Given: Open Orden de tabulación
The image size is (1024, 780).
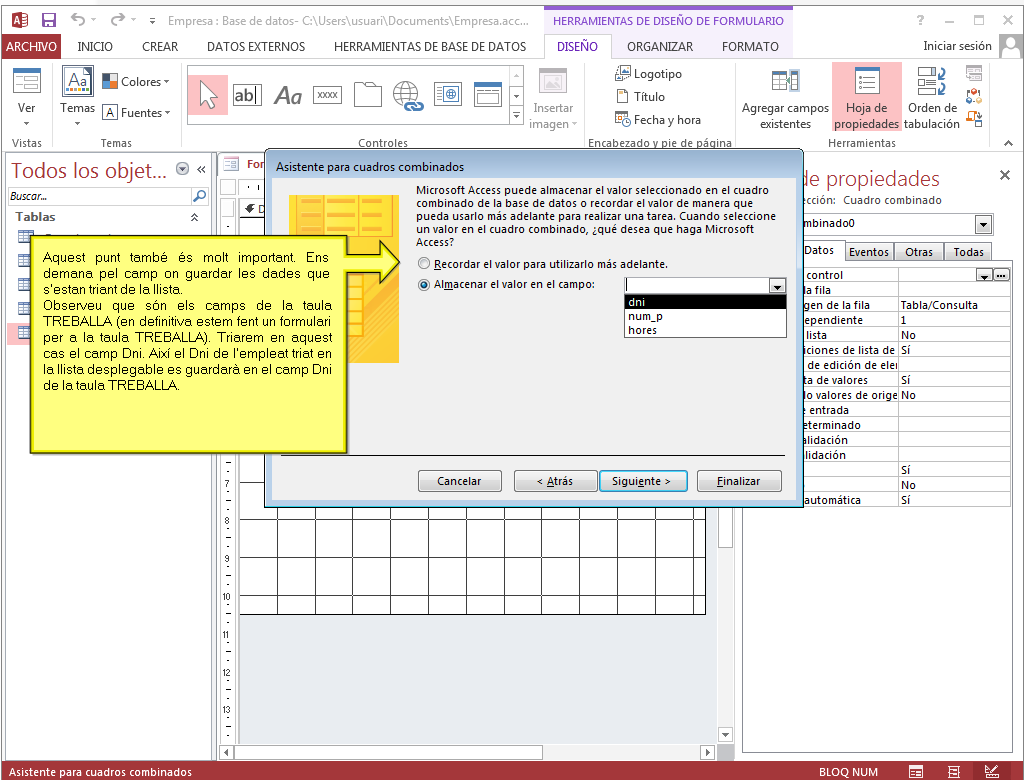Looking at the screenshot, I should click(932, 99).
